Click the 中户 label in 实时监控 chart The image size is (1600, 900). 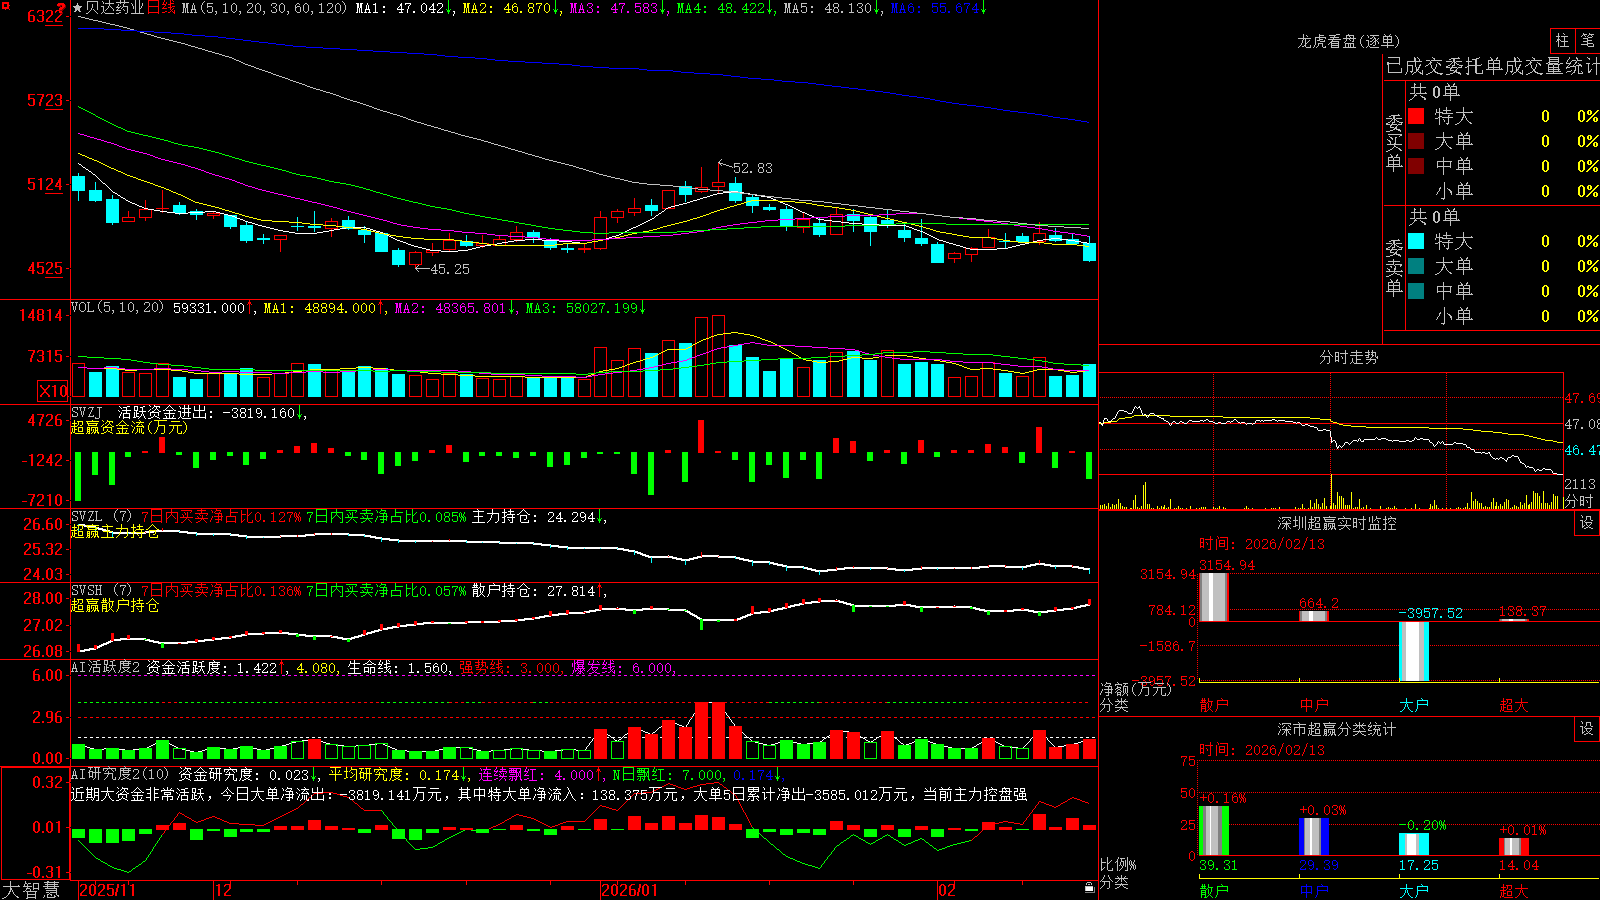pyautogui.click(x=1313, y=705)
